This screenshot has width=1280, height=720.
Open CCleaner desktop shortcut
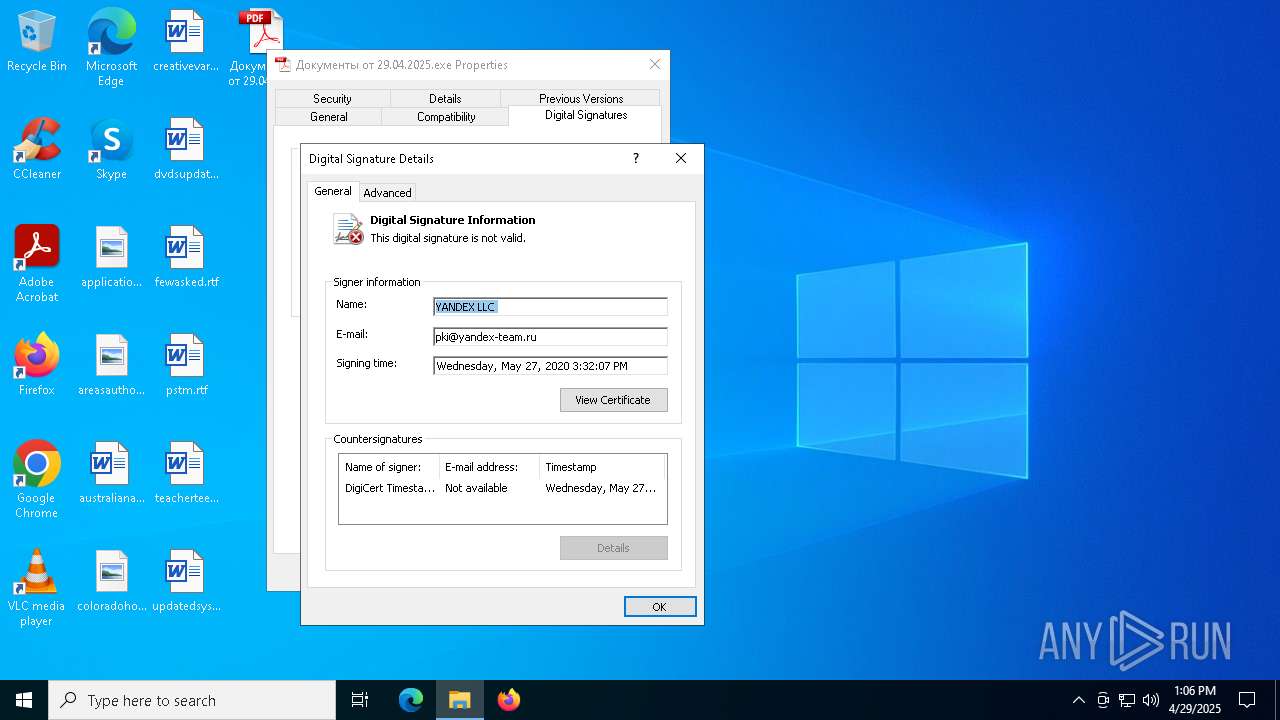pyautogui.click(x=37, y=149)
